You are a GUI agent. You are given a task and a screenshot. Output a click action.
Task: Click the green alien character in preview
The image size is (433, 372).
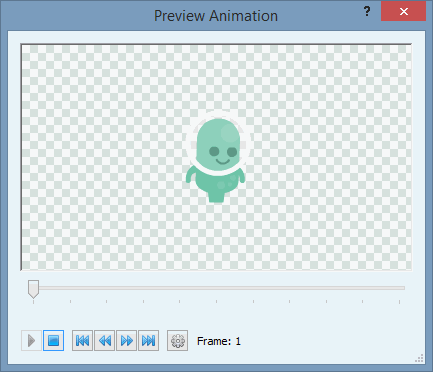[216, 160]
